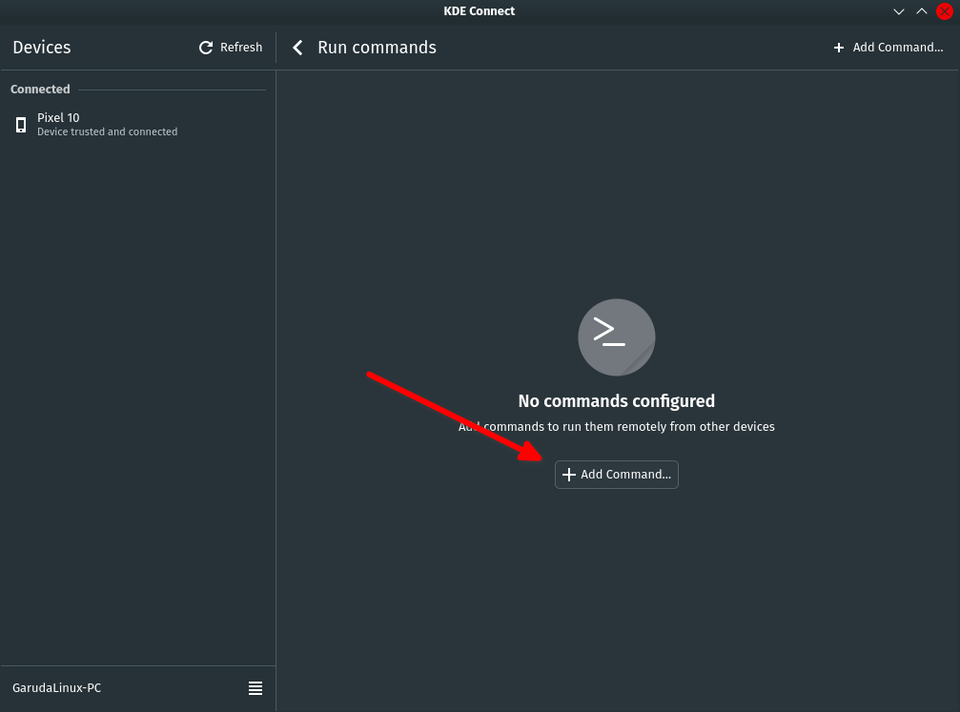Open the hamburger menu beside GarudaLinux-PC
960x712 pixels.
[x=255, y=688]
